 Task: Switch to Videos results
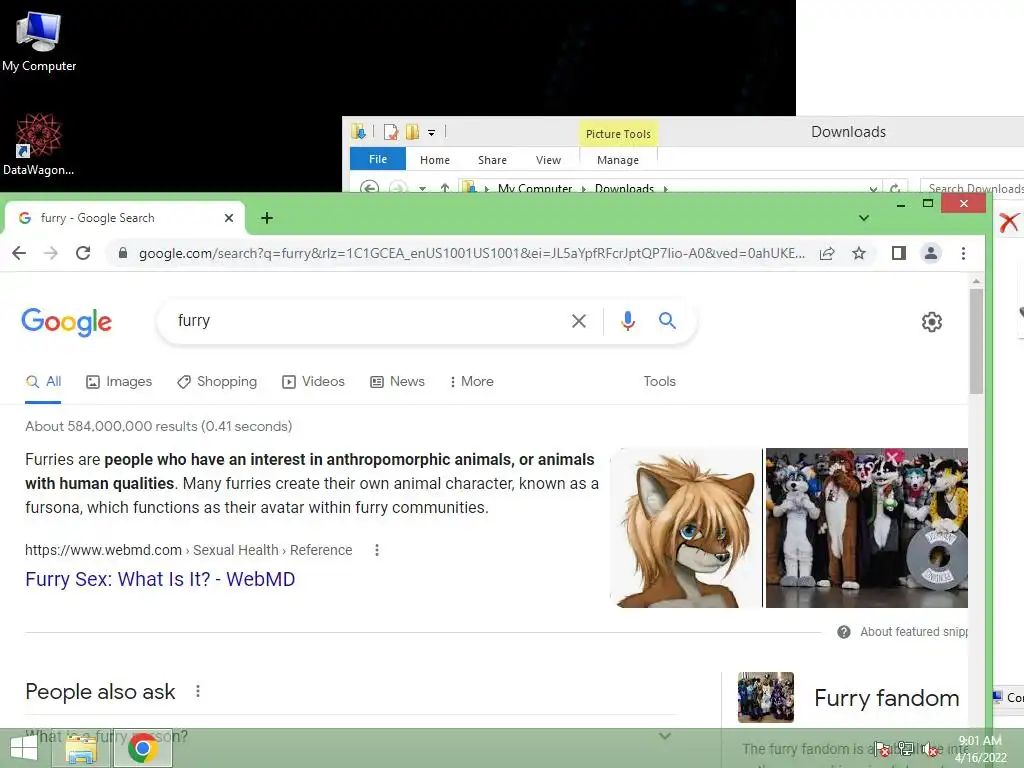tap(313, 381)
